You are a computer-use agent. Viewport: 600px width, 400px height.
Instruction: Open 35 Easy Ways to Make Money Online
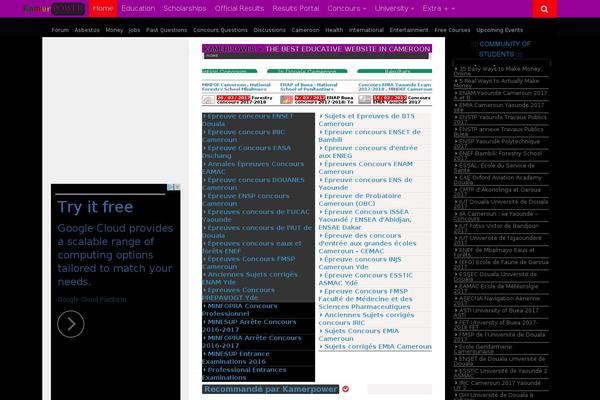pyautogui.click(x=497, y=71)
